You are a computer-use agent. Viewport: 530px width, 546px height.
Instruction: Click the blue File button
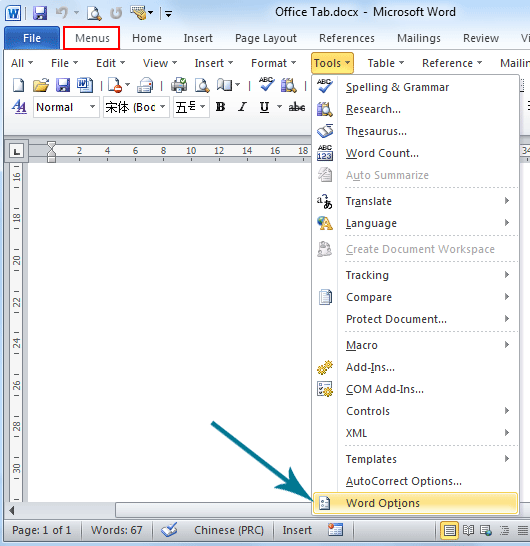click(32, 38)
